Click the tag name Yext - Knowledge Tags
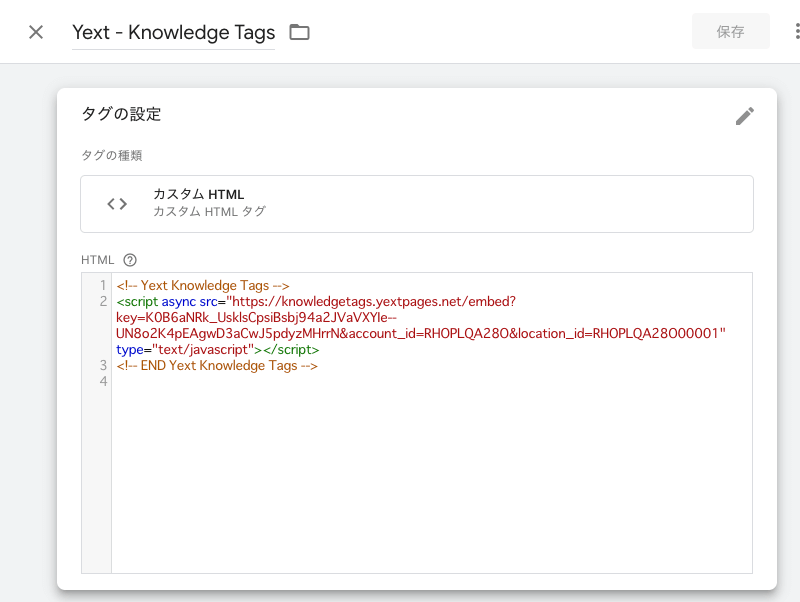800x602 pixels. click(x=173, y=33)
